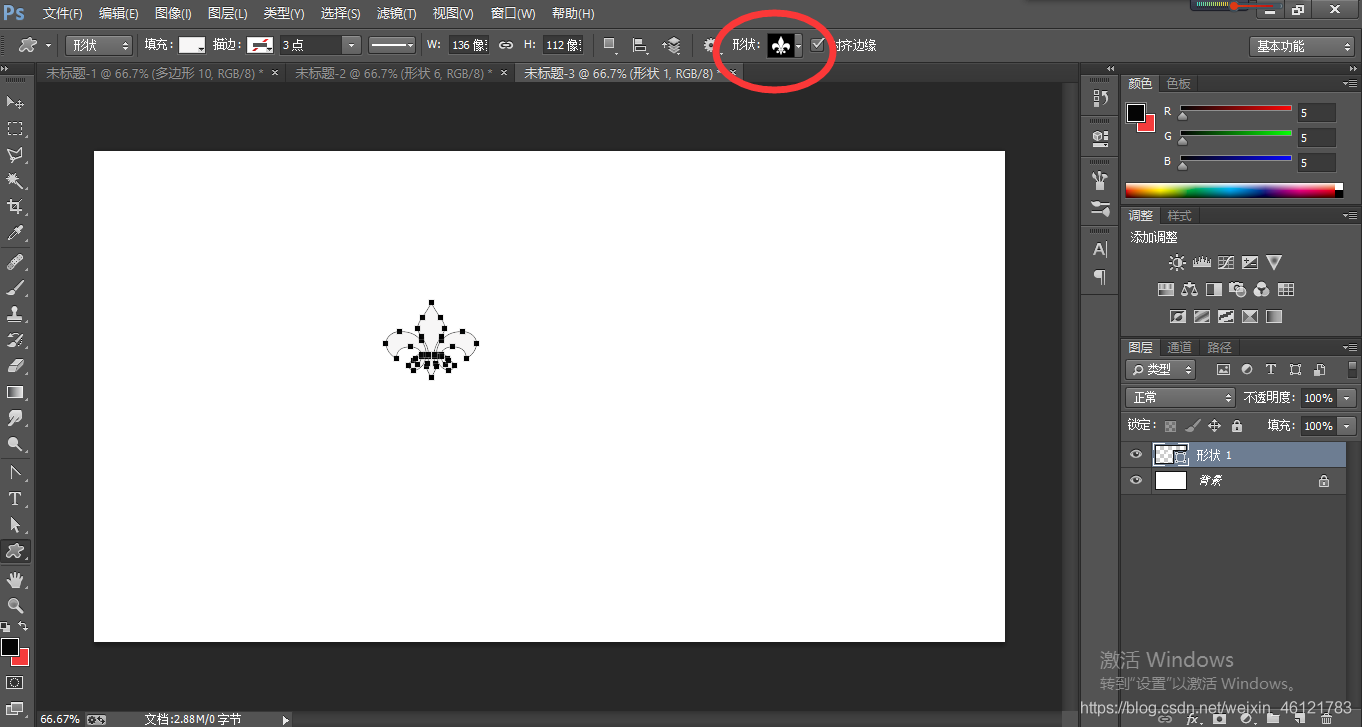Image resolution: width=1362 pixels, height=727 pixels.
Task: Select the Brush tool
Action: point(16,288)
